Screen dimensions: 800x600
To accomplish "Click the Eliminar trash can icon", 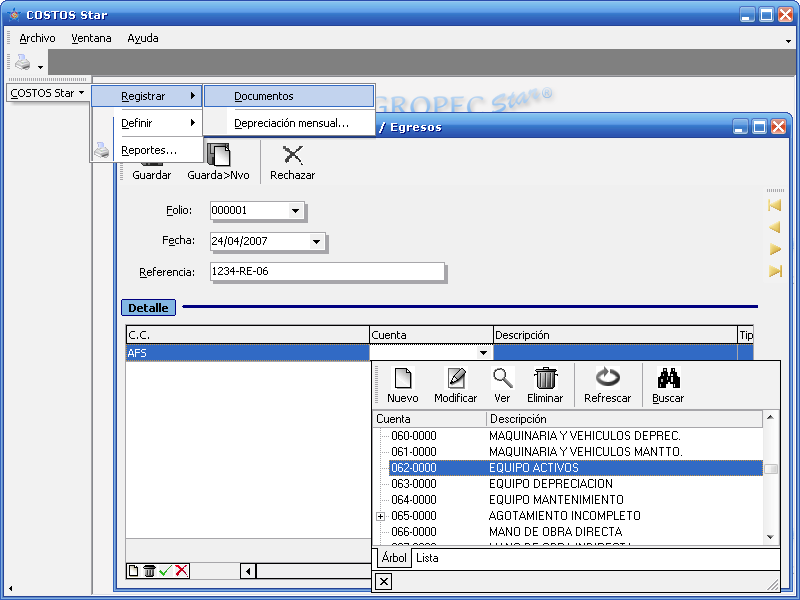I will [545, 379].
